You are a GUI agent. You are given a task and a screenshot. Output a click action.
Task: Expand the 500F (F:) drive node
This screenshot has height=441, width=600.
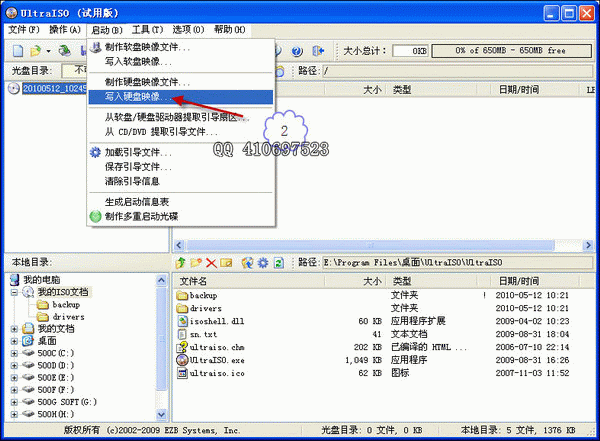tap(14, 390)
